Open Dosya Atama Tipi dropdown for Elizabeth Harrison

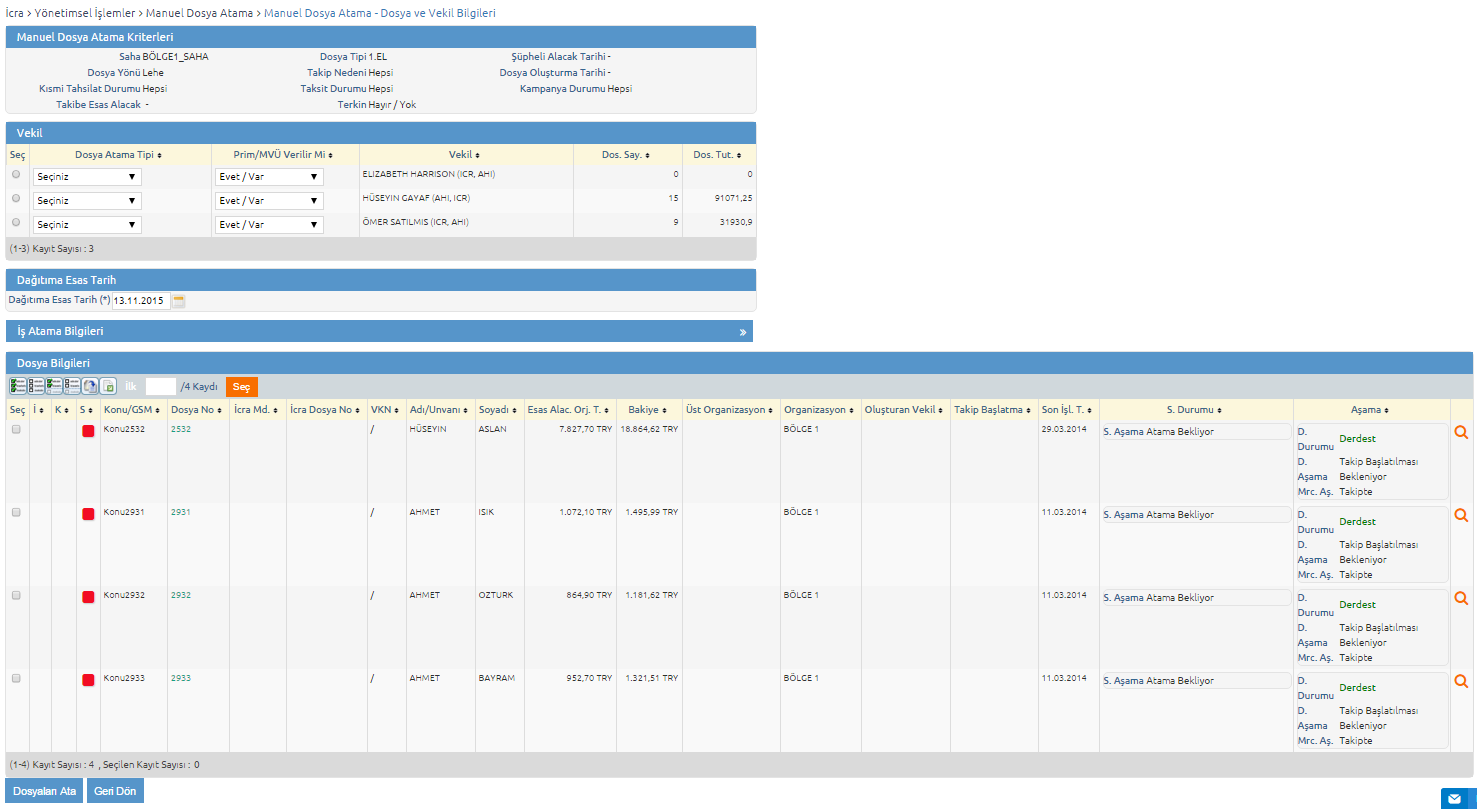click(x=87, y=177)
